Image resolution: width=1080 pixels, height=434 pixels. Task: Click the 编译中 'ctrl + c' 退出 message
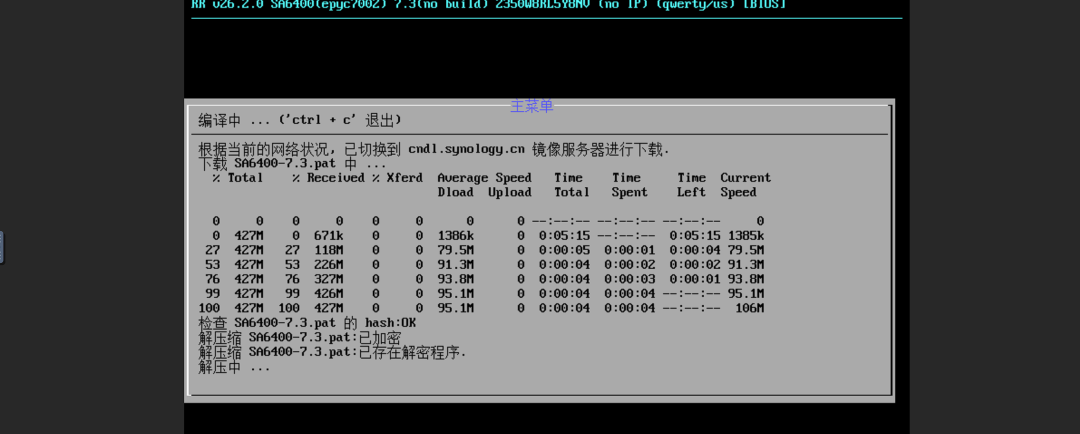click(x=300, y=120)
